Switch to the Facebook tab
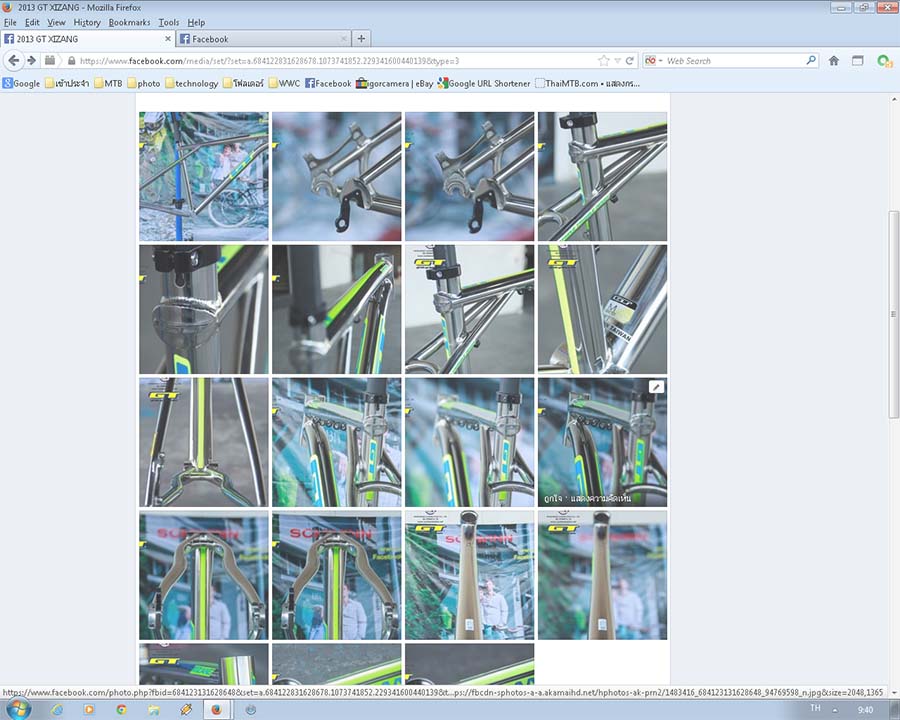The image size is (900, 720). pos(263,38)
